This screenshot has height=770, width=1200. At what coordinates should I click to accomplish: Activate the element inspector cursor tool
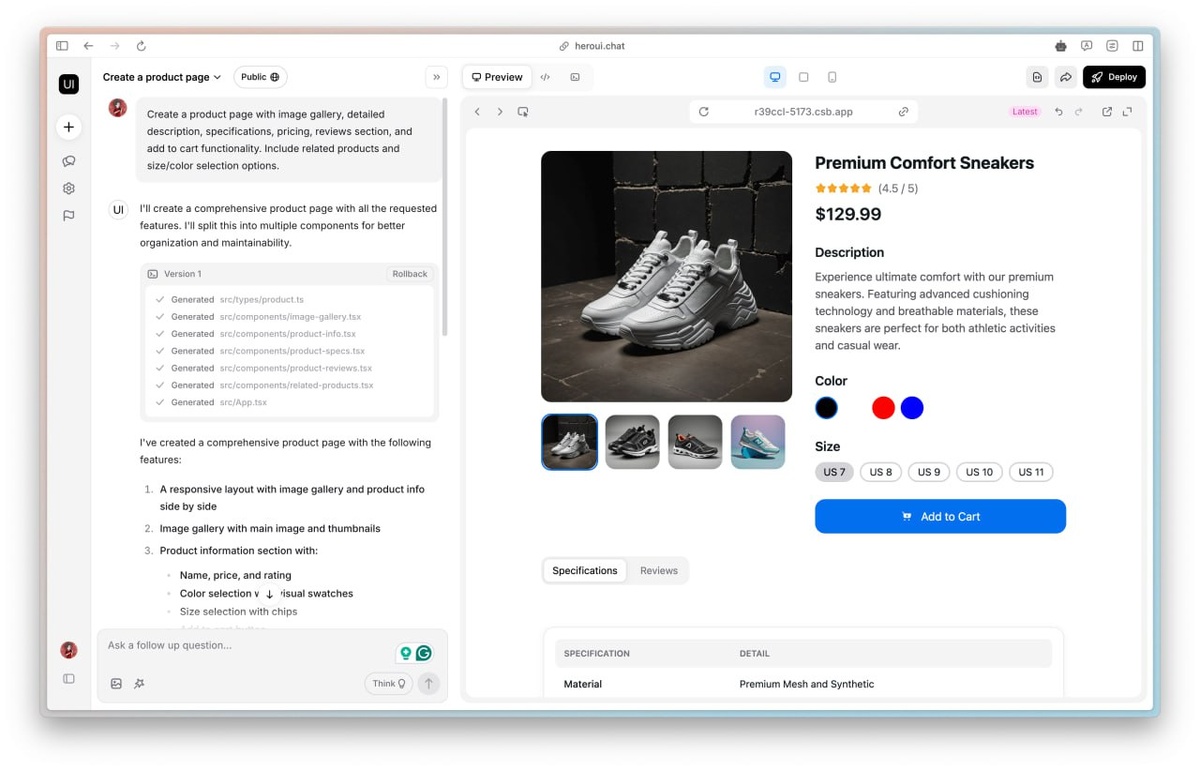pos(523,112)
